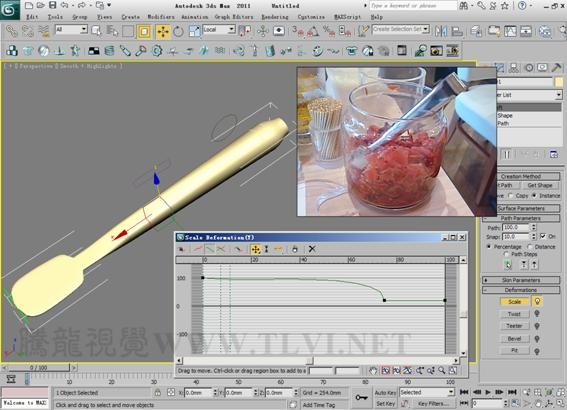Open the Material Editor icon

[545, 31]
